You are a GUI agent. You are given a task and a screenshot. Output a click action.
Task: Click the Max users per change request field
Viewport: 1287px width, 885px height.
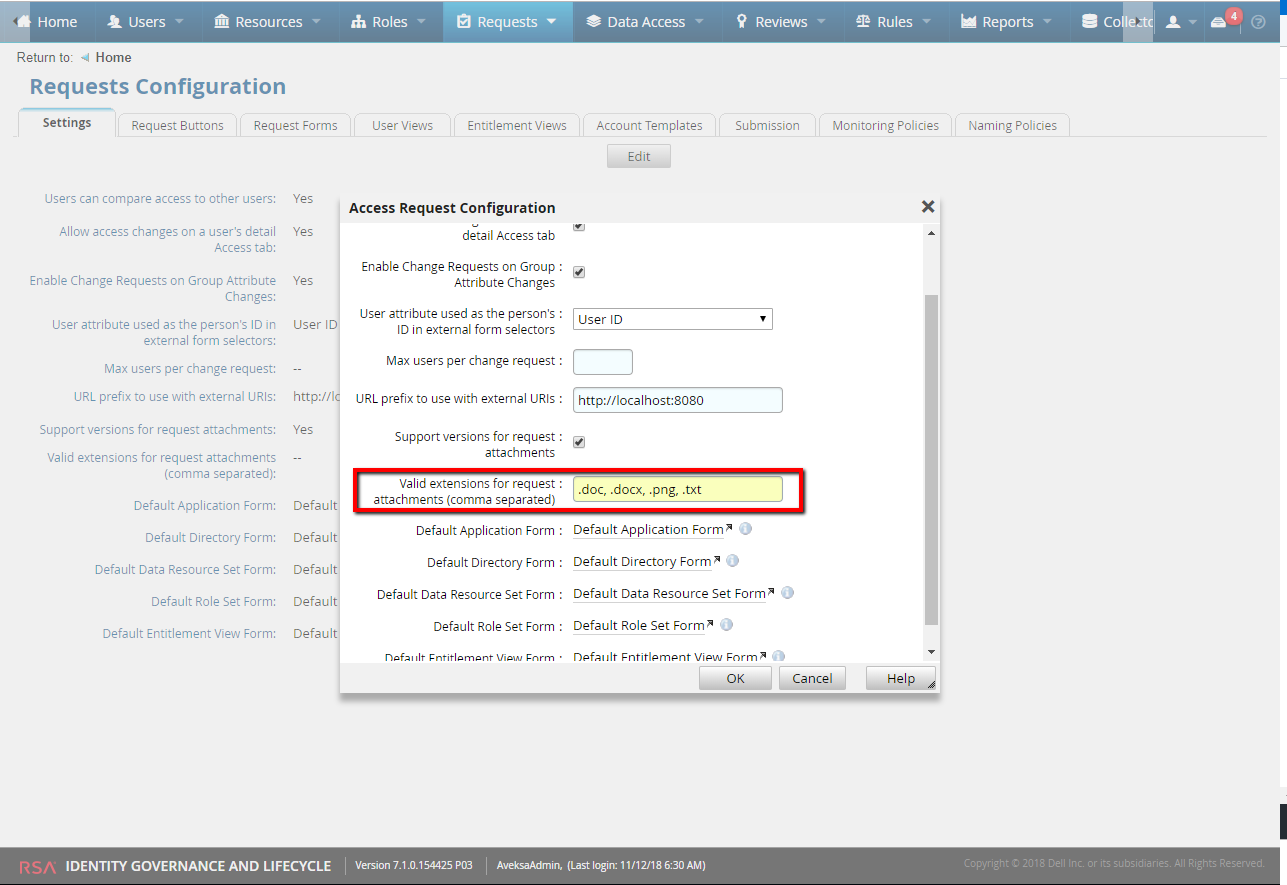click(x=602, y=361)
